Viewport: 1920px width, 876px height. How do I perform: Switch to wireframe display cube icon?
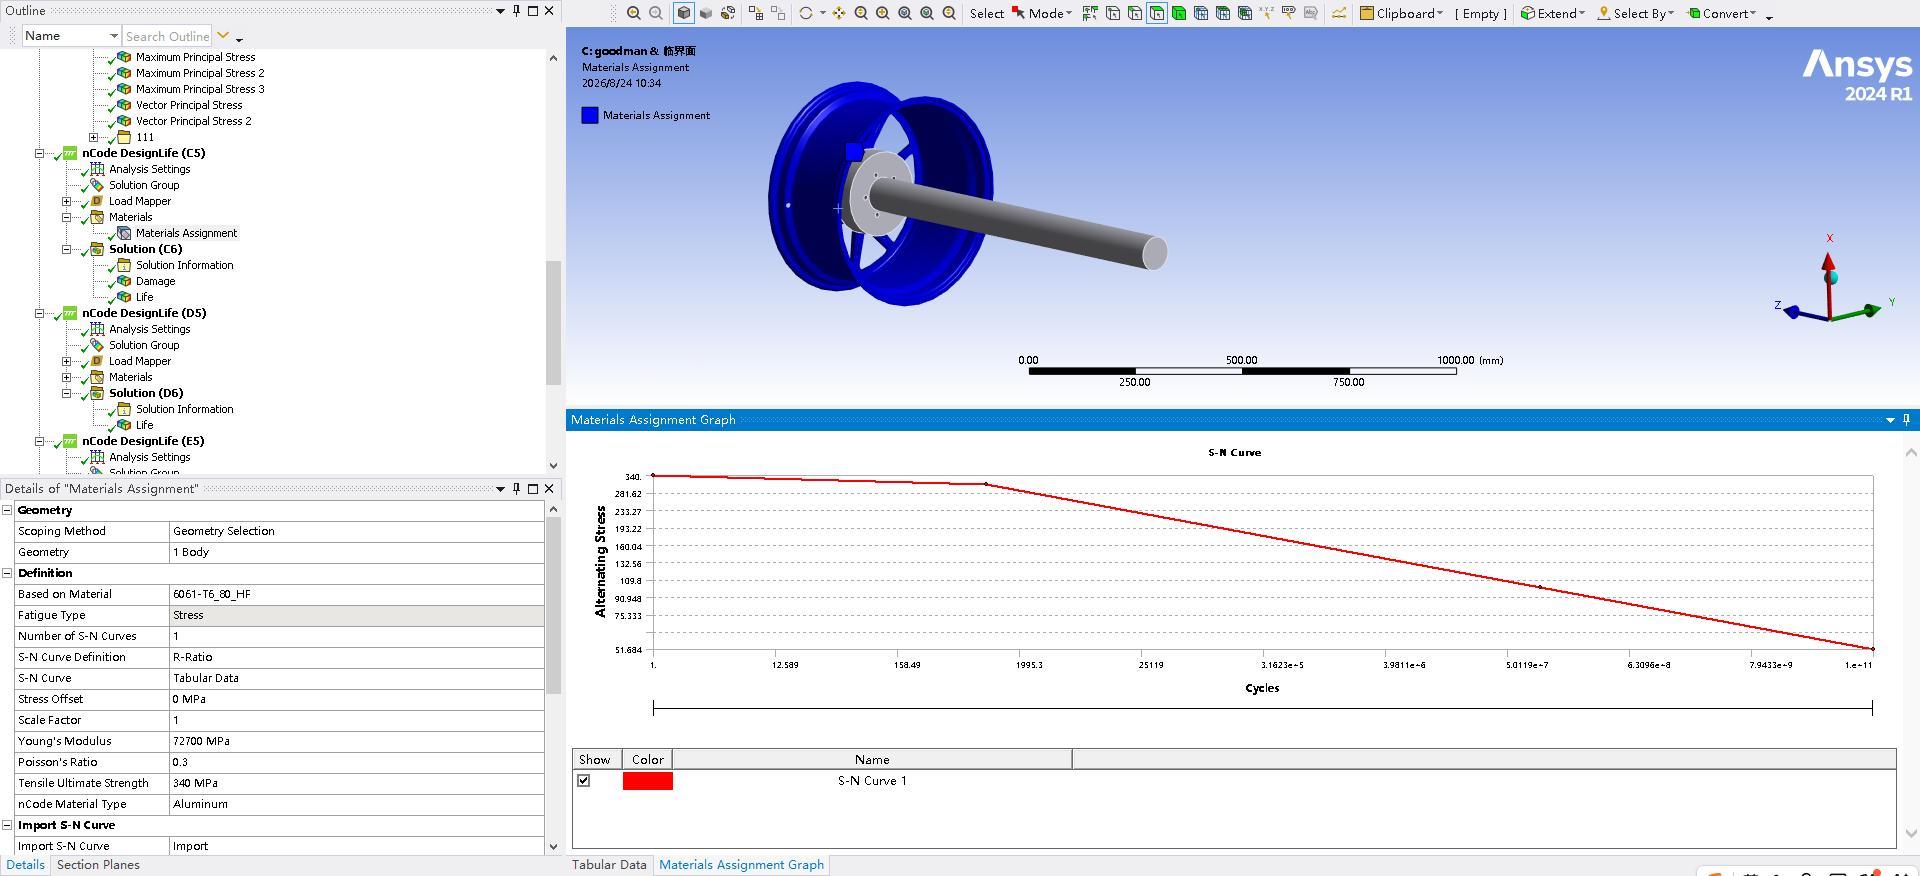pos(706,13)
